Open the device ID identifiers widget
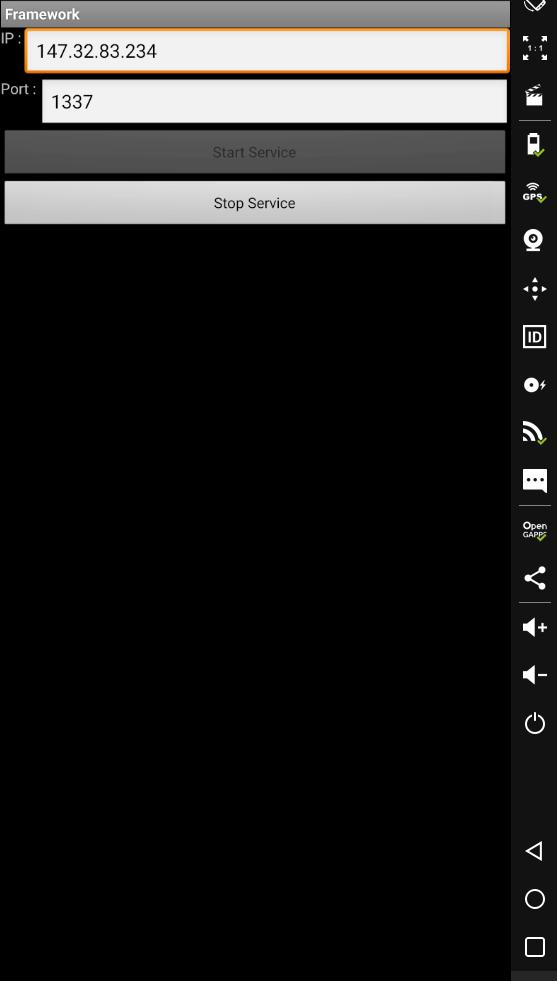The image size is (557, 981). click(x=534, y=337)
